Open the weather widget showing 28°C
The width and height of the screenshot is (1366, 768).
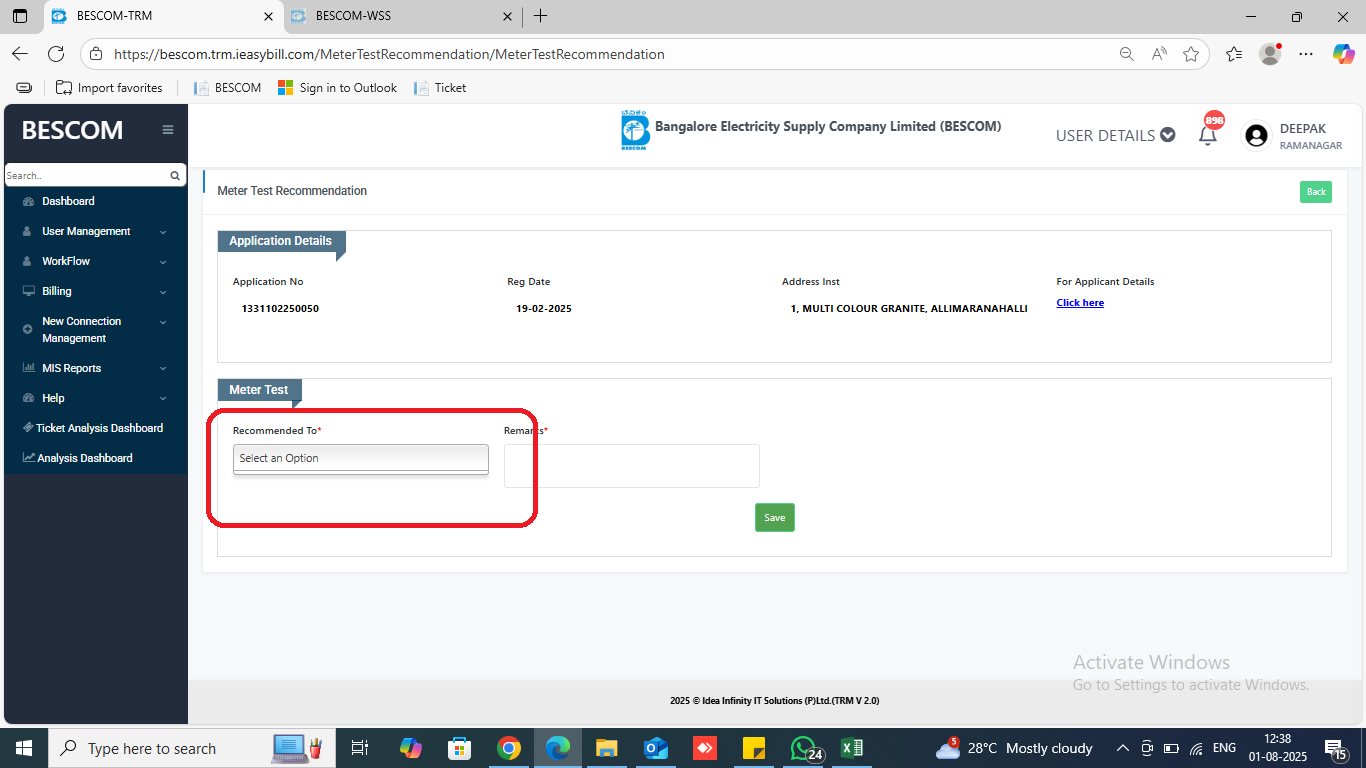coord(1014,748)
